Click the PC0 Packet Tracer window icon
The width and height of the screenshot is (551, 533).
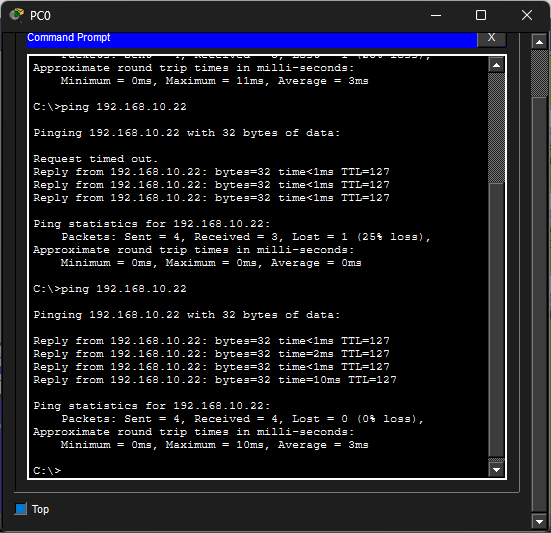point(17,15)
